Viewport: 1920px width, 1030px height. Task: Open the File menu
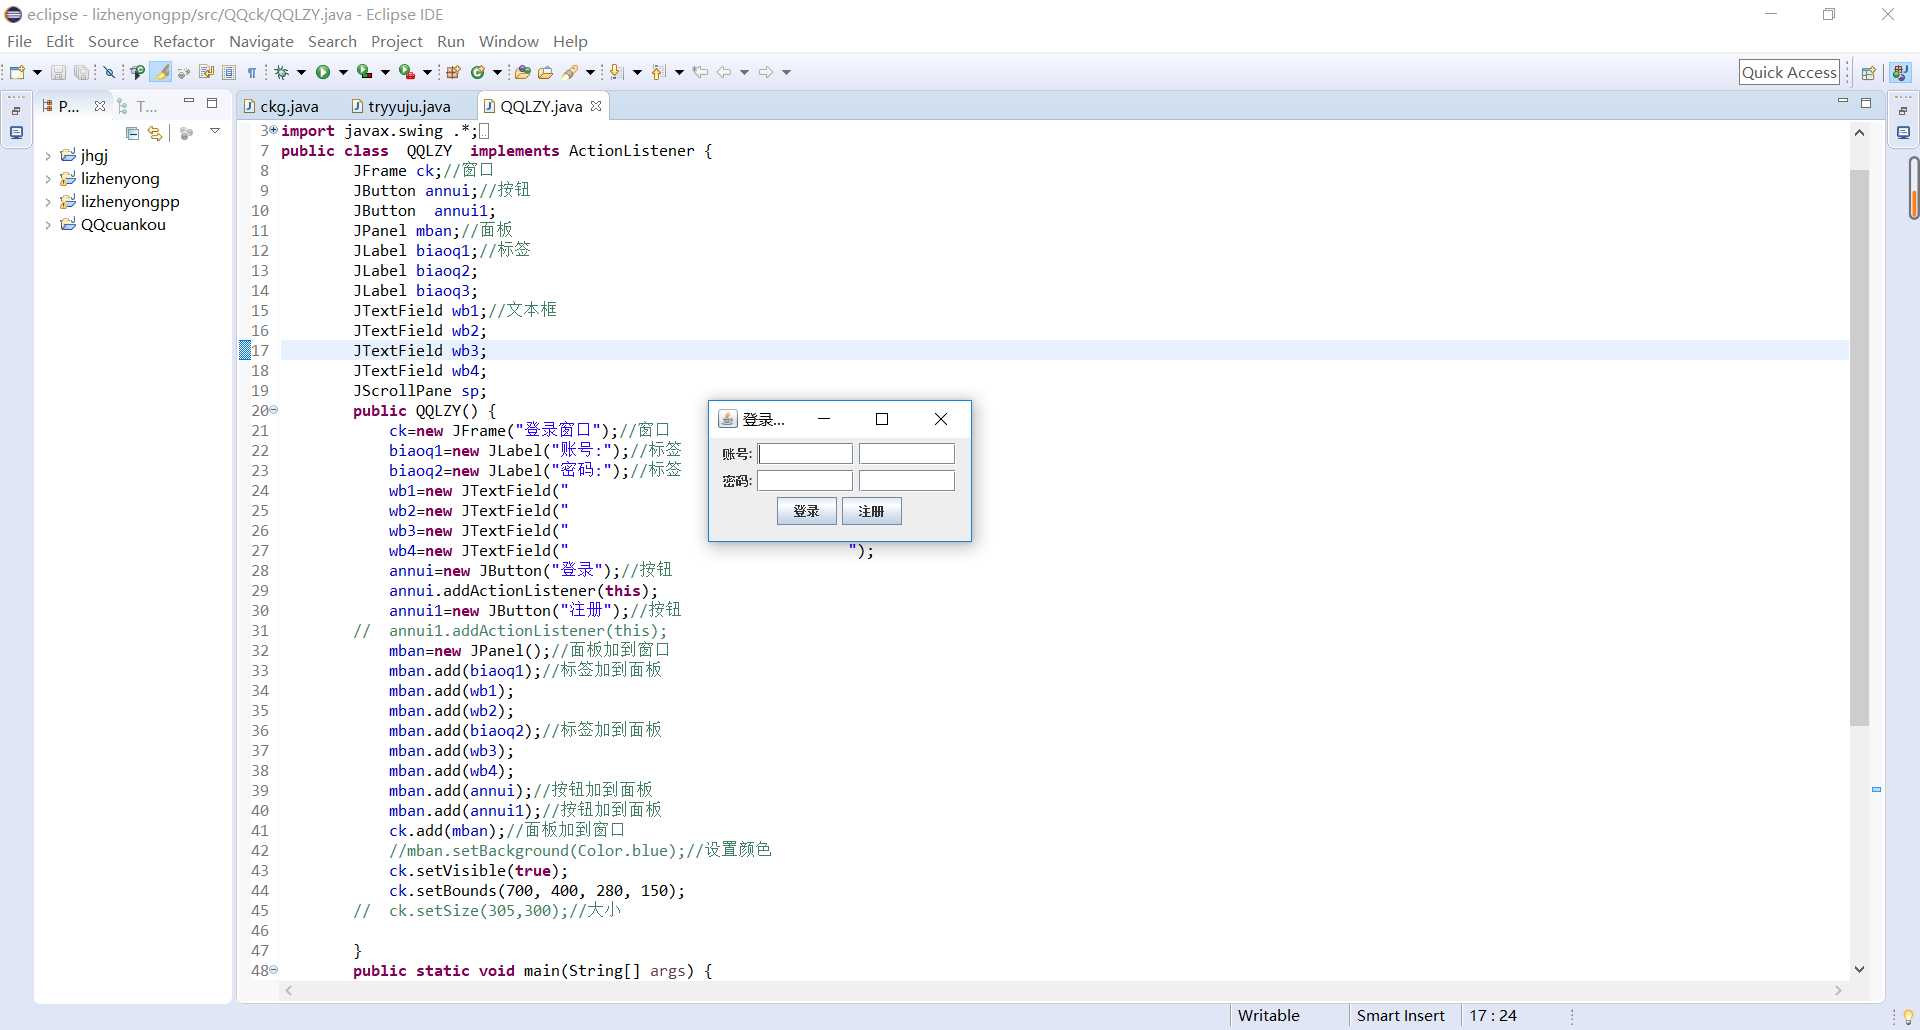click(x=19, y=41)
